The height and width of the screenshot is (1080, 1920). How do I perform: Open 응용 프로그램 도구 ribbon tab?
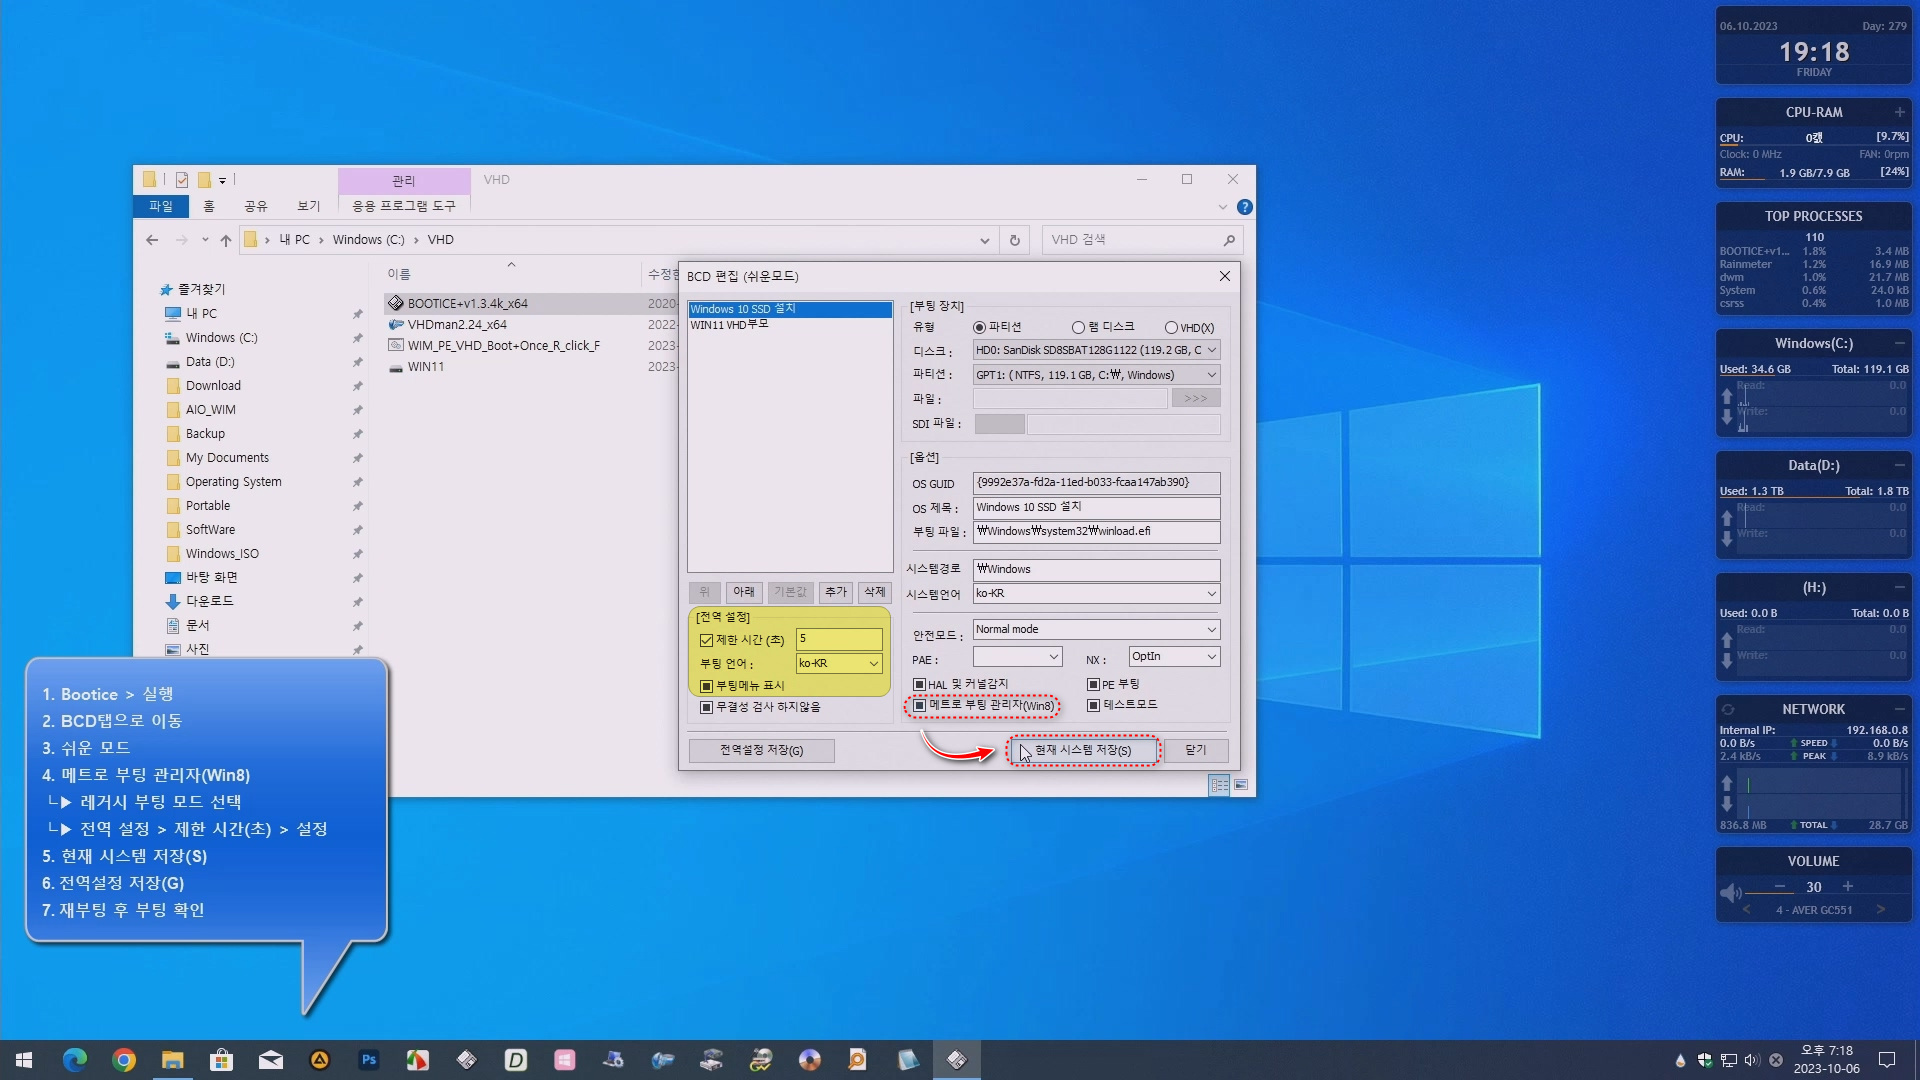[x=404, y=206]
